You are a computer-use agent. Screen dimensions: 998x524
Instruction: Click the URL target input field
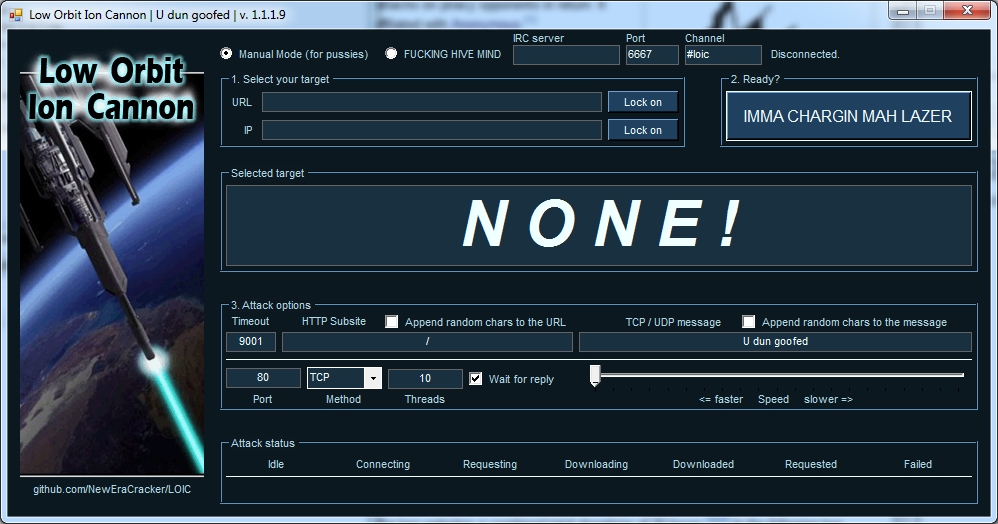coord(432,102)
